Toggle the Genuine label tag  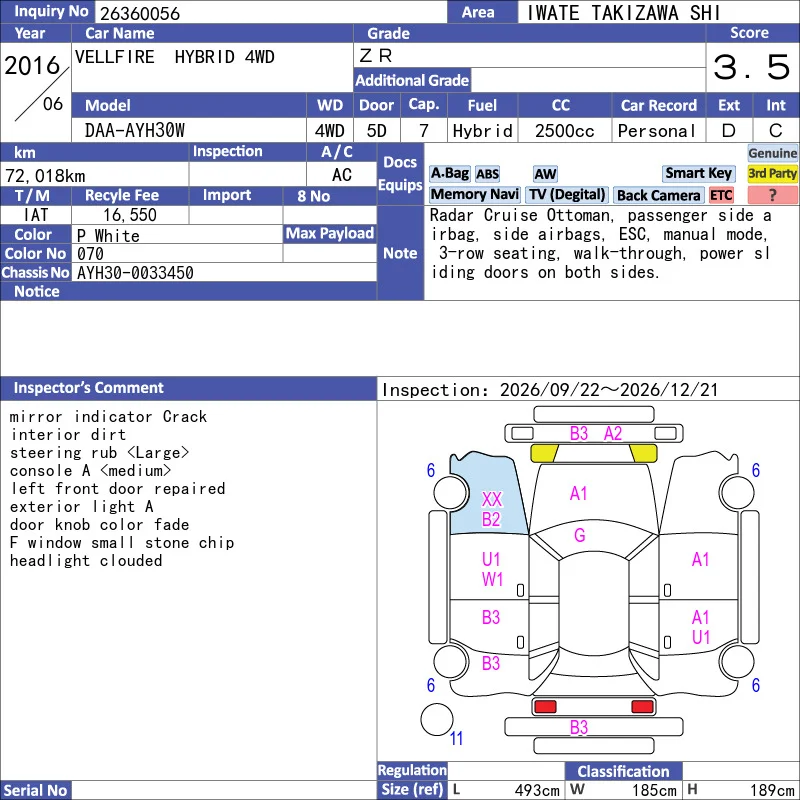click(772, 153)
